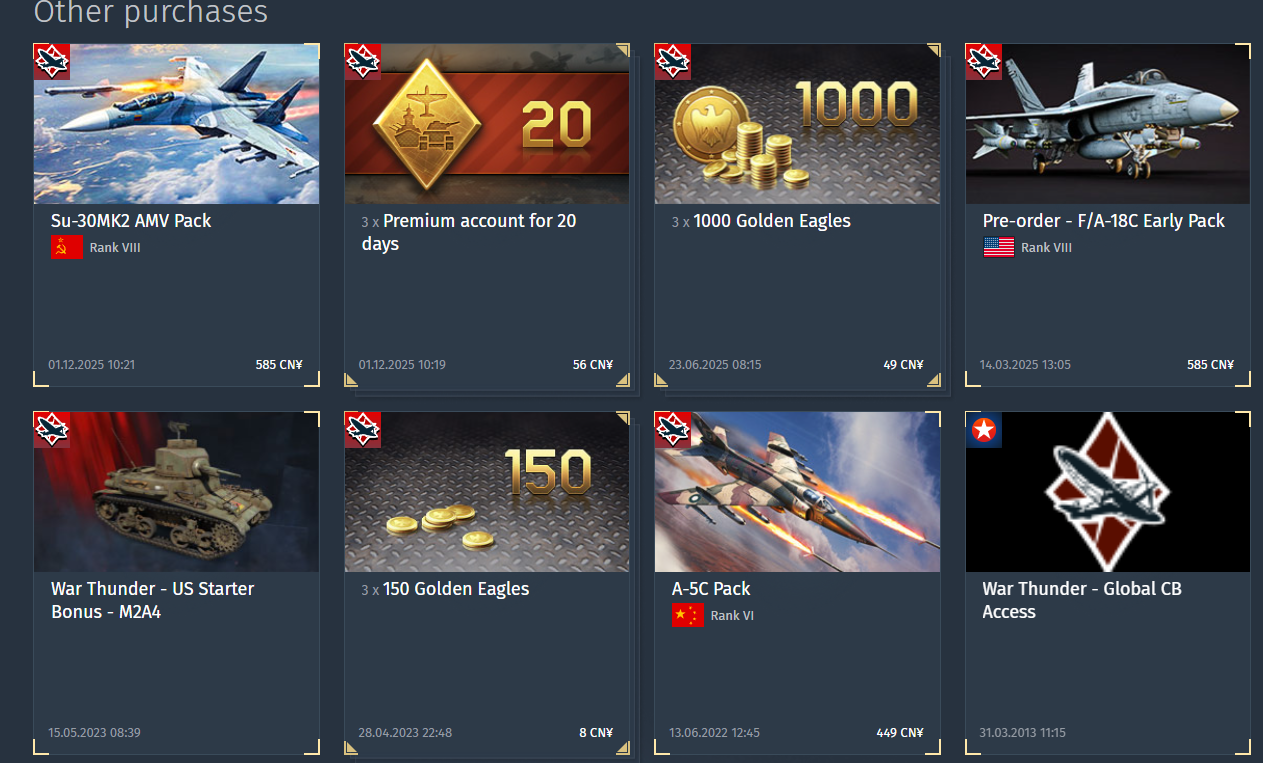
Task: Click the War Thunder badge on M2A4 Starter card
Action: [x=51, y=430]
